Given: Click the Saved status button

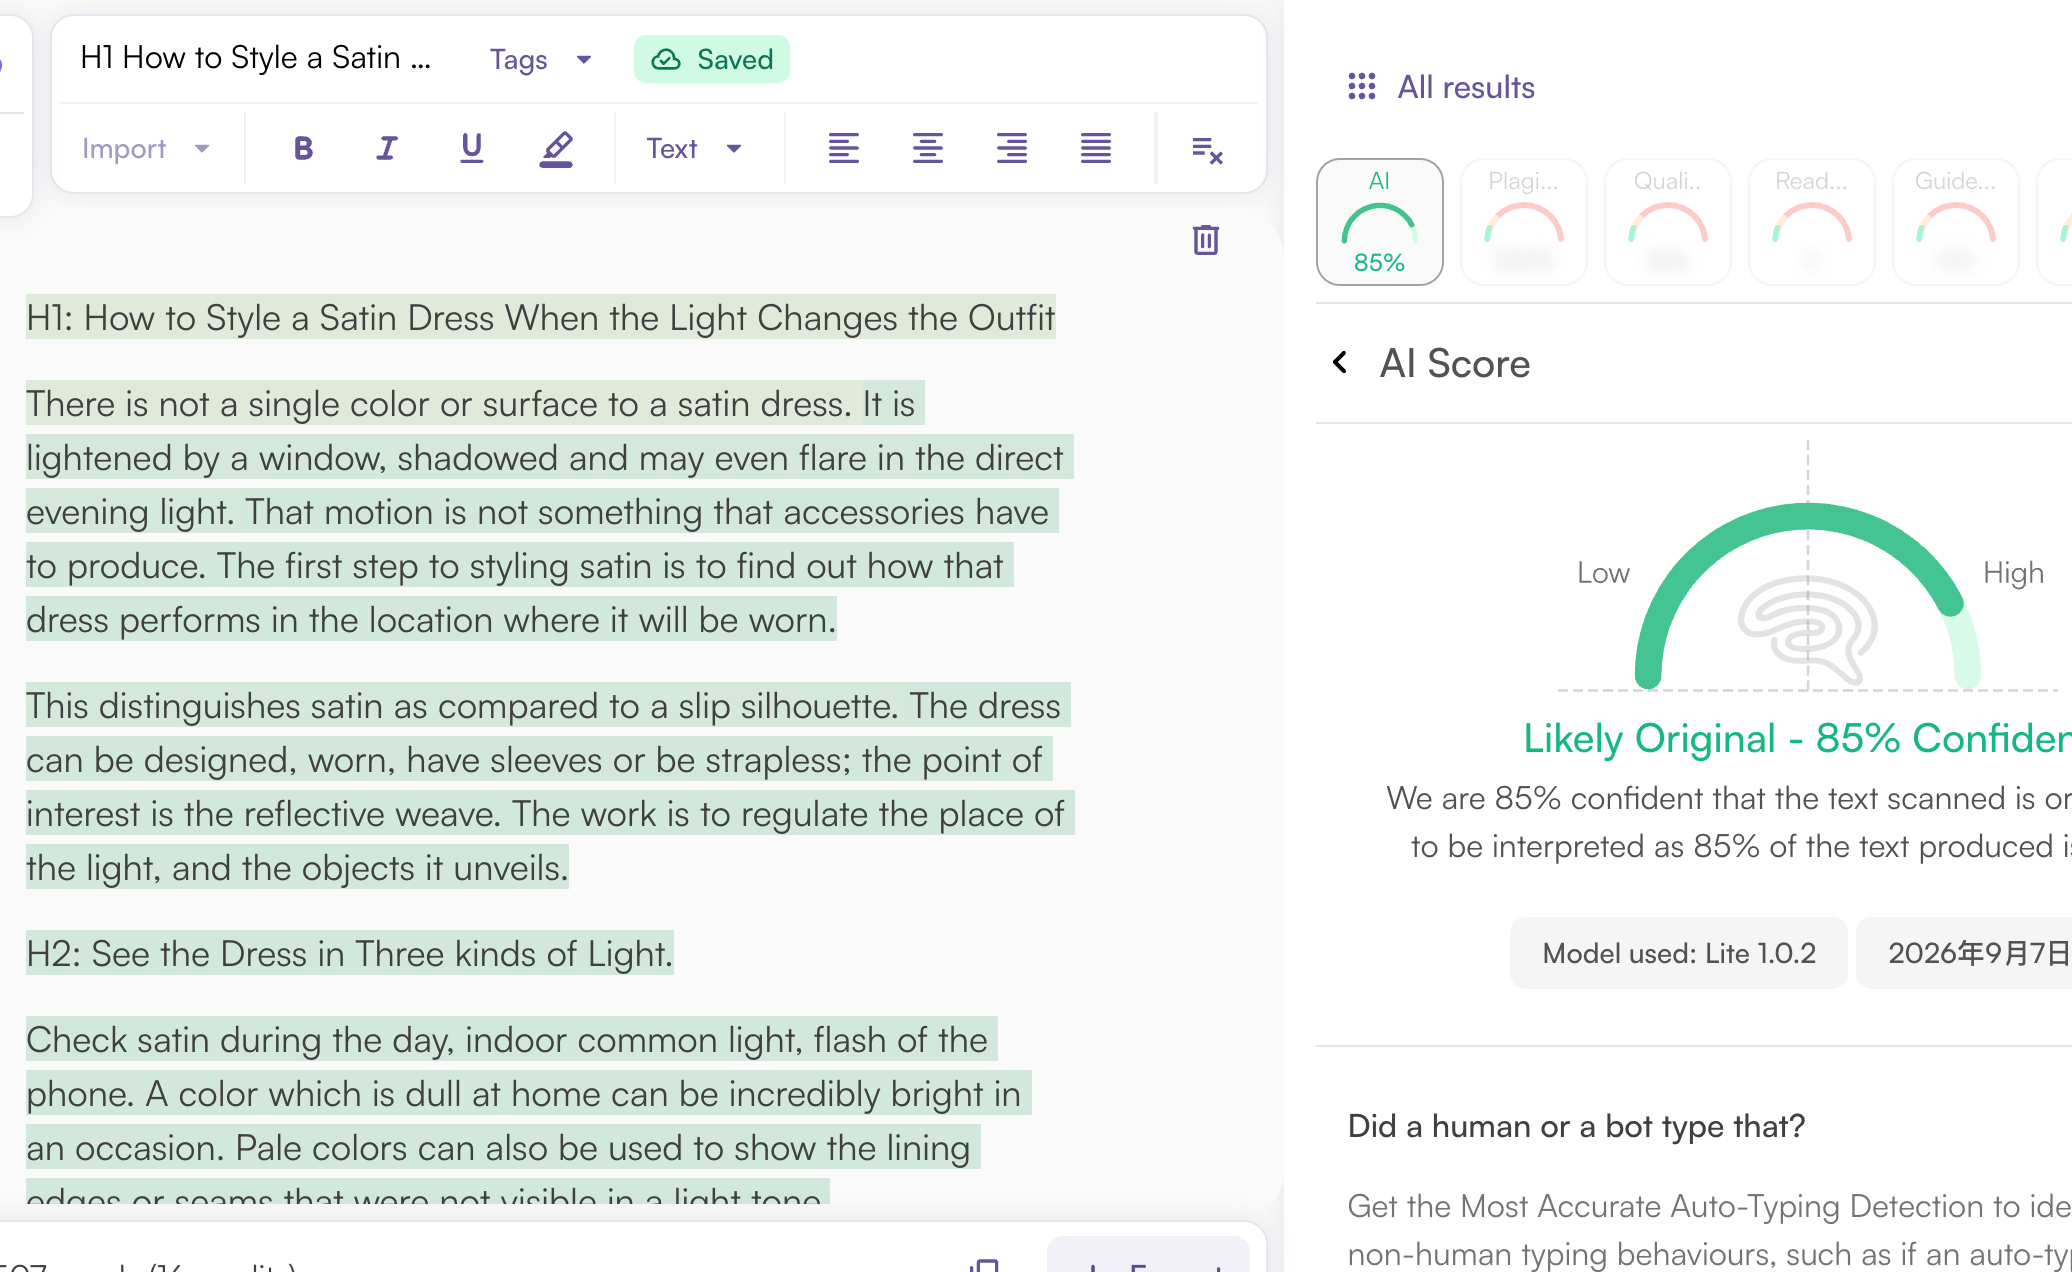Looking at the screenshot, I should tap(712, 60).
